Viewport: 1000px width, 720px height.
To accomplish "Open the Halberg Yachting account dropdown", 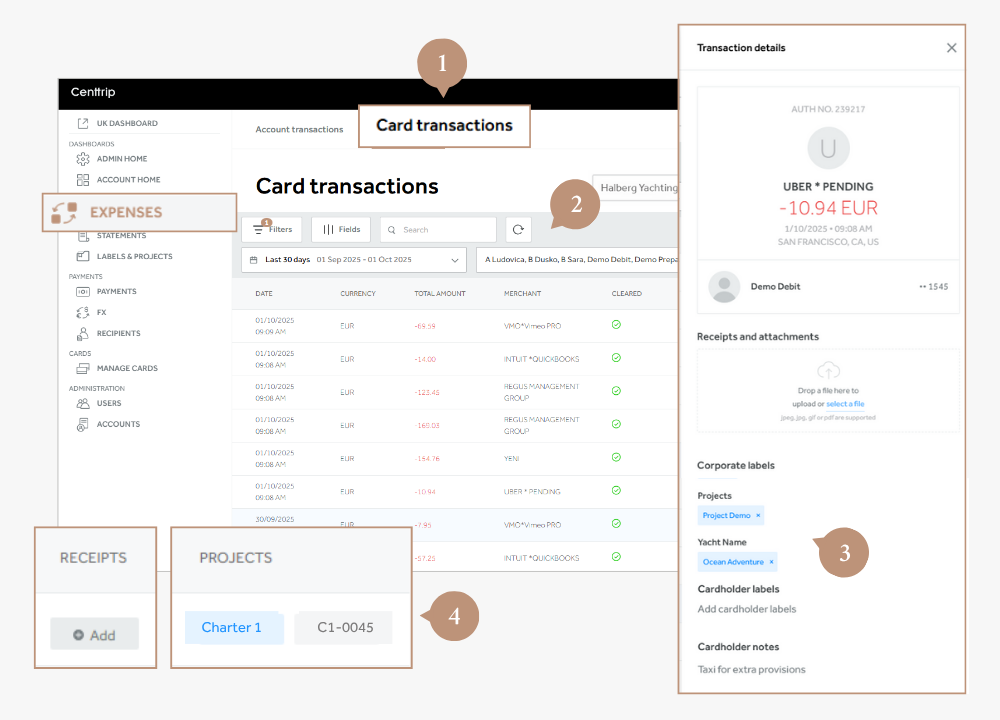I will click(636, 188).
